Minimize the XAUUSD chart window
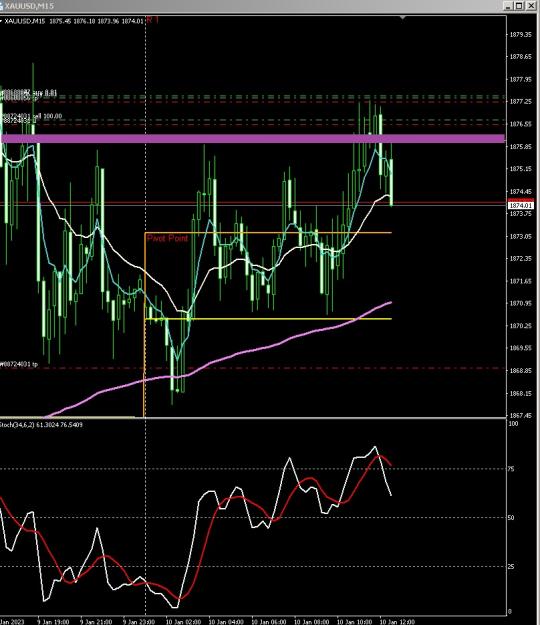Screen dimensions: 540x625 [508, 6]
